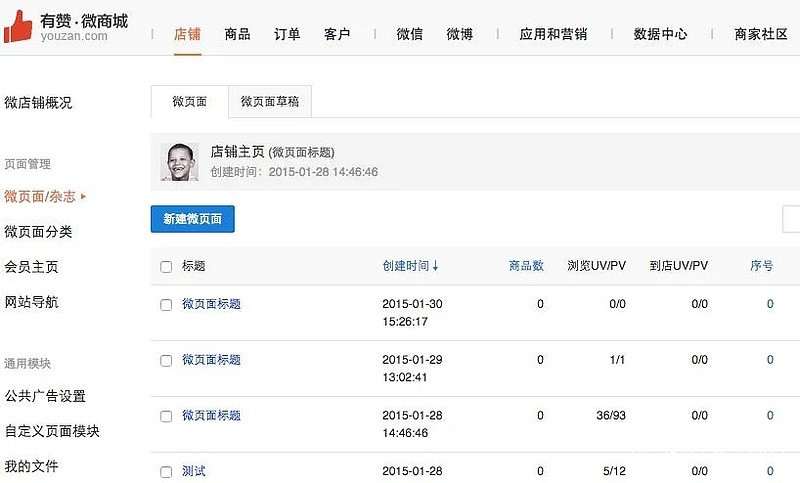Open 公共广告设置 in the sidebar
Viewport: 800px width, 483px height.
pyautogui.click(x=45, y=396)
